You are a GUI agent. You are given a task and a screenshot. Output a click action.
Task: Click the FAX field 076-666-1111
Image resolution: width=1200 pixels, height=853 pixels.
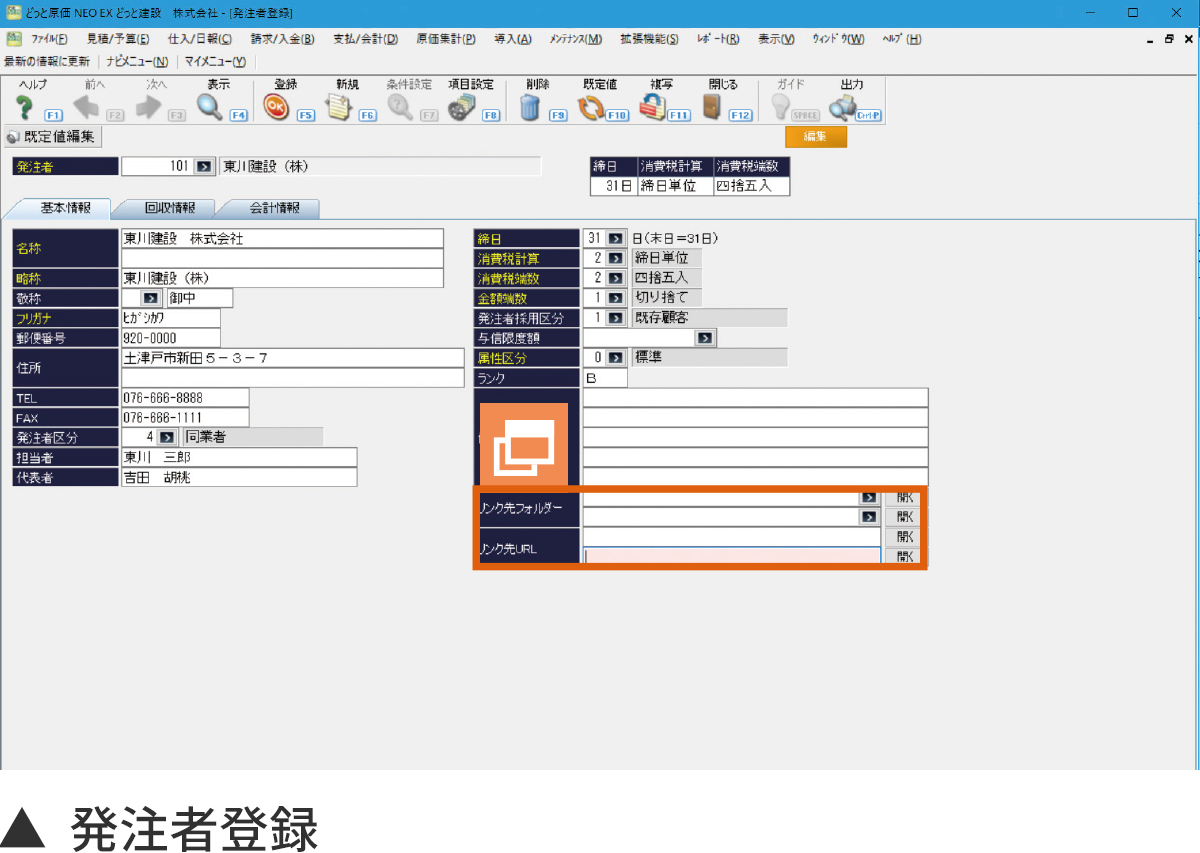pos(185,417)
